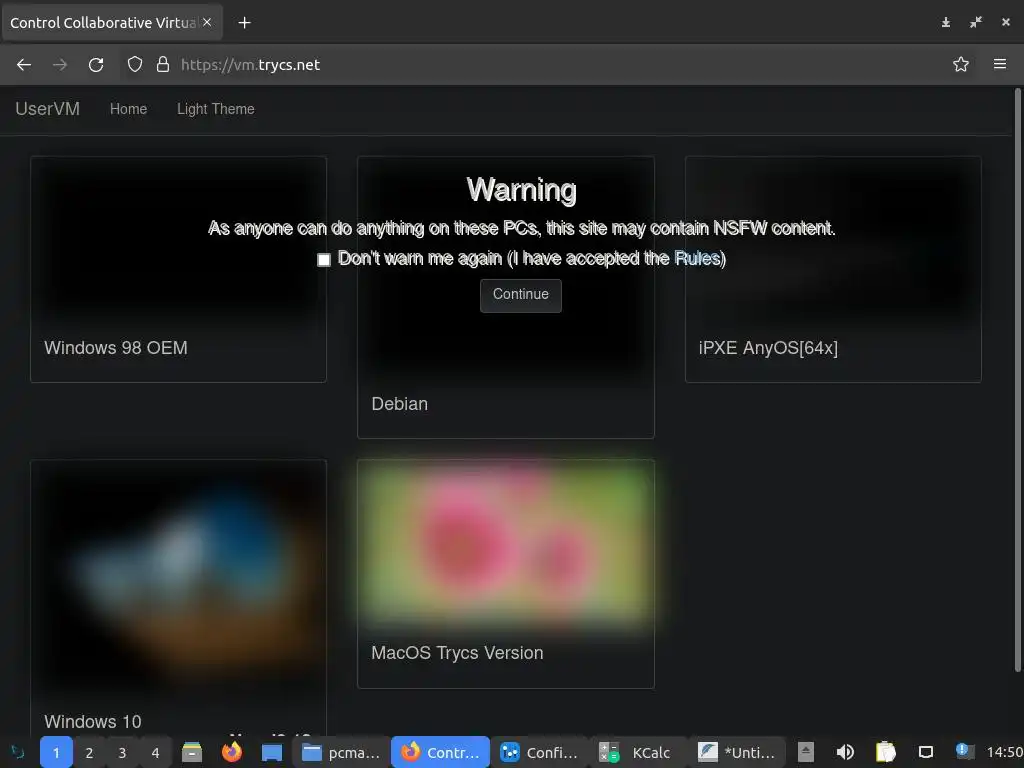Close the Control Collaborative Virtual tab
This screenshot has height=768, width=1024.
click(207, 22)
